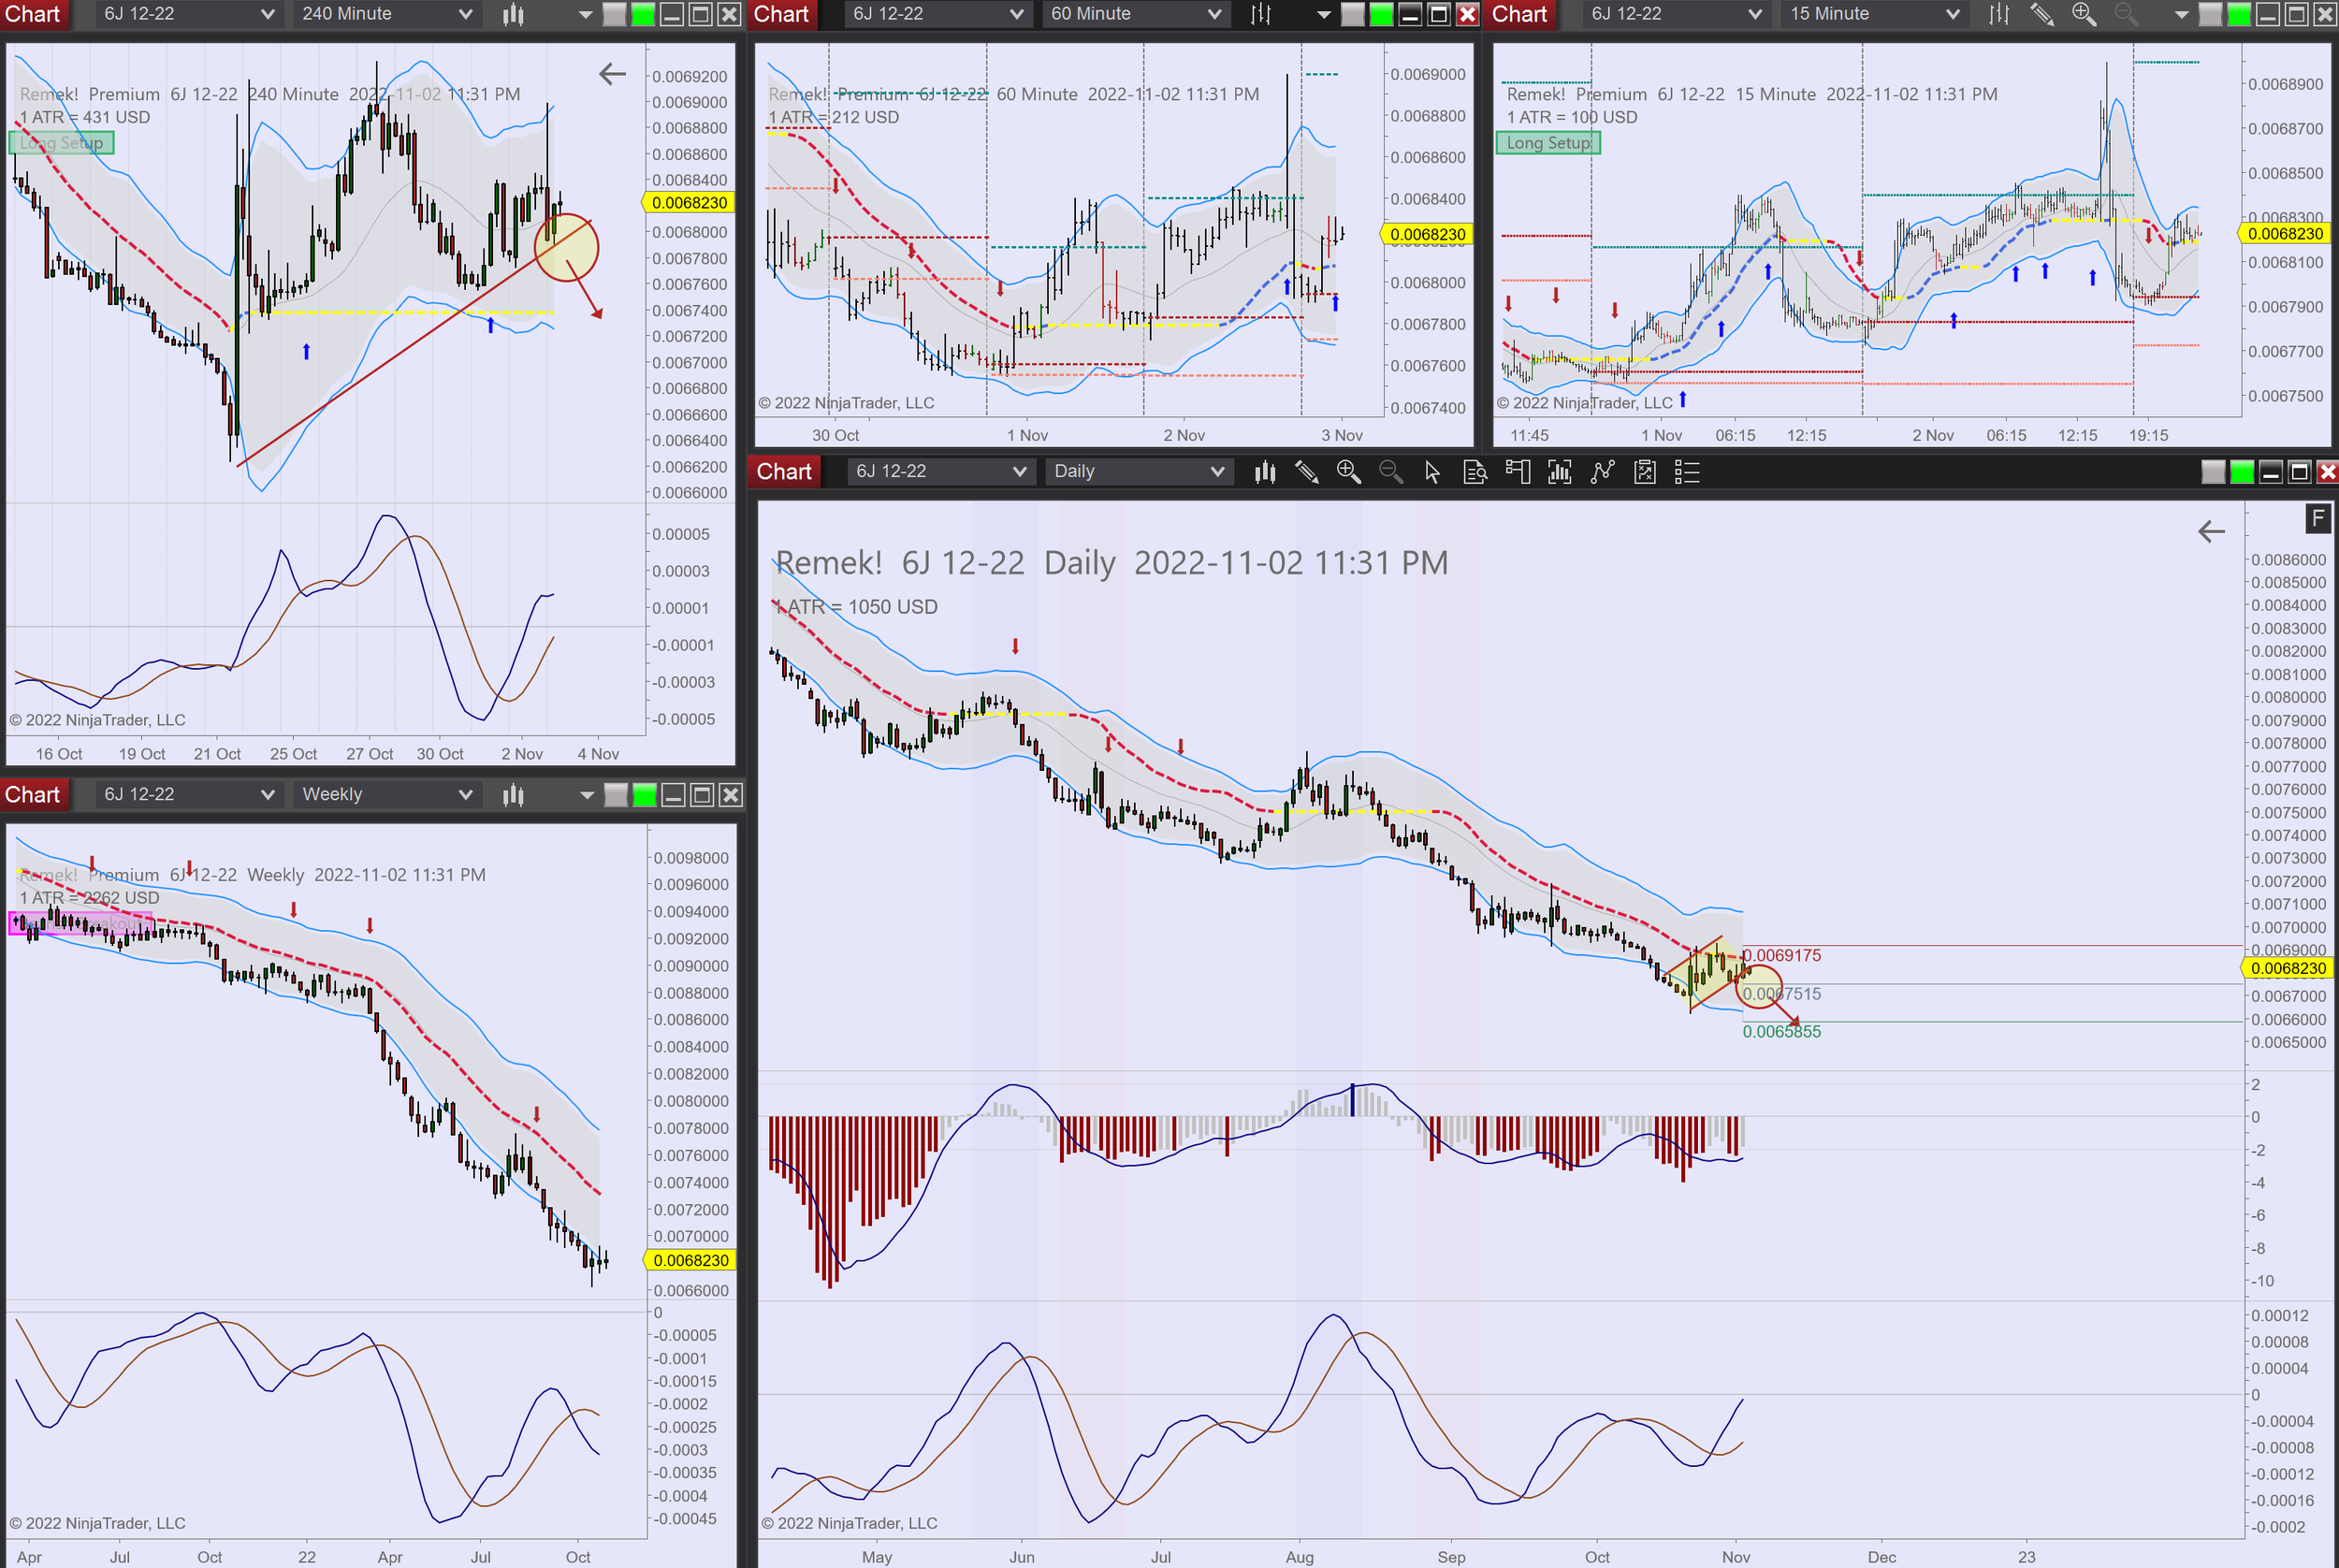
Task: Click zoom in icon on 15 Minute chart
Action: click(x=2084, y=14)
